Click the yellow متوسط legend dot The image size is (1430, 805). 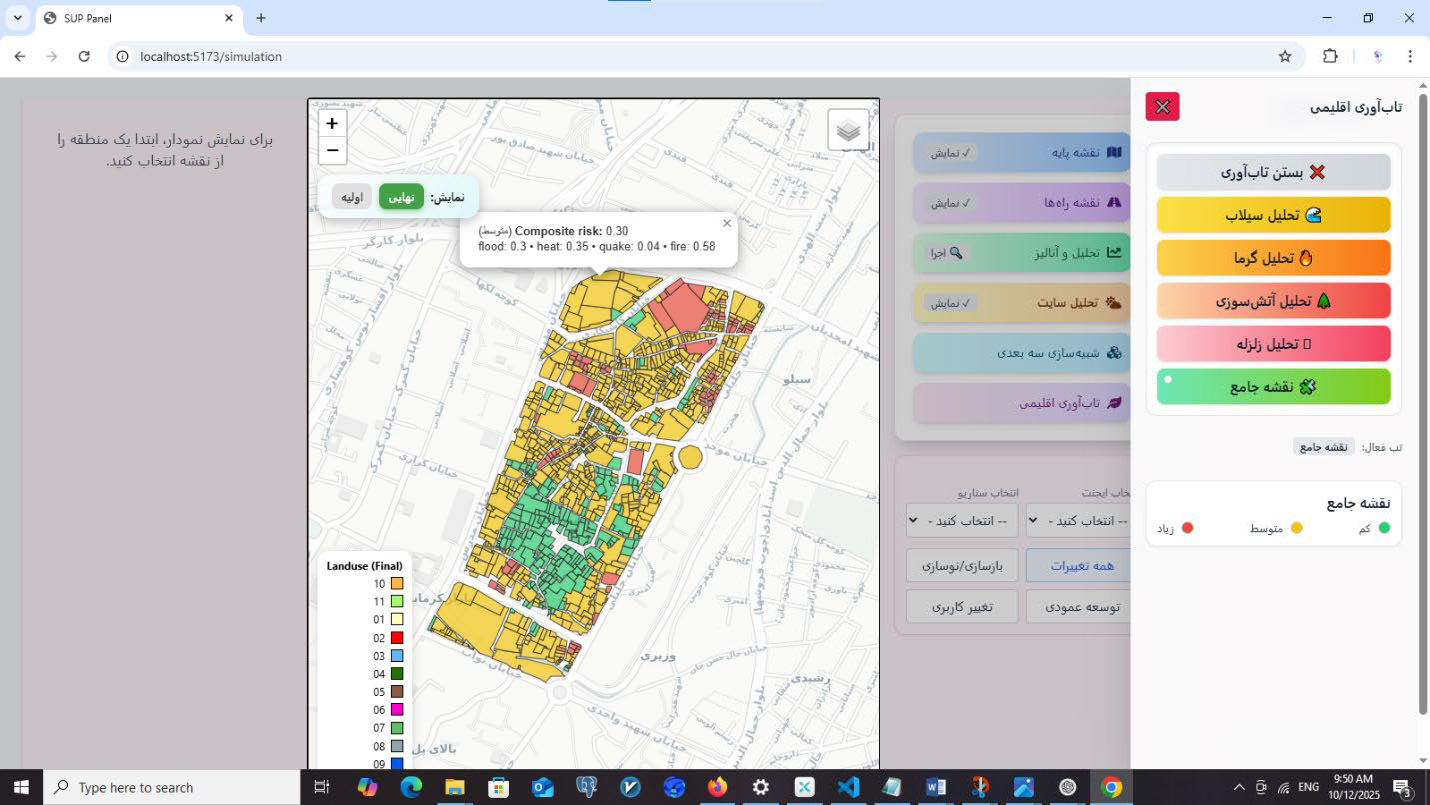1297,528
